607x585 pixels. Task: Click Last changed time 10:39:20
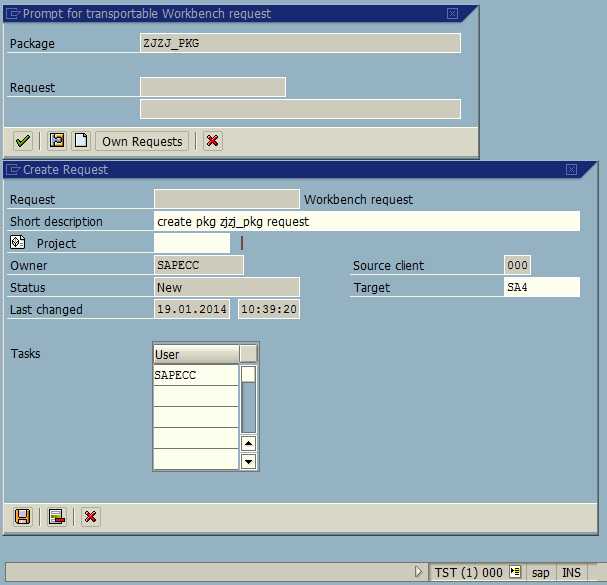(x=269, y=309)
